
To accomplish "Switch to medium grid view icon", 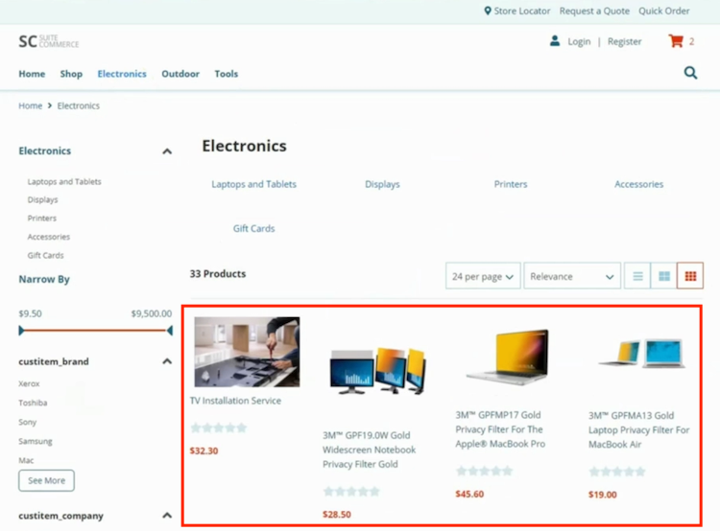I will point(664,276).
